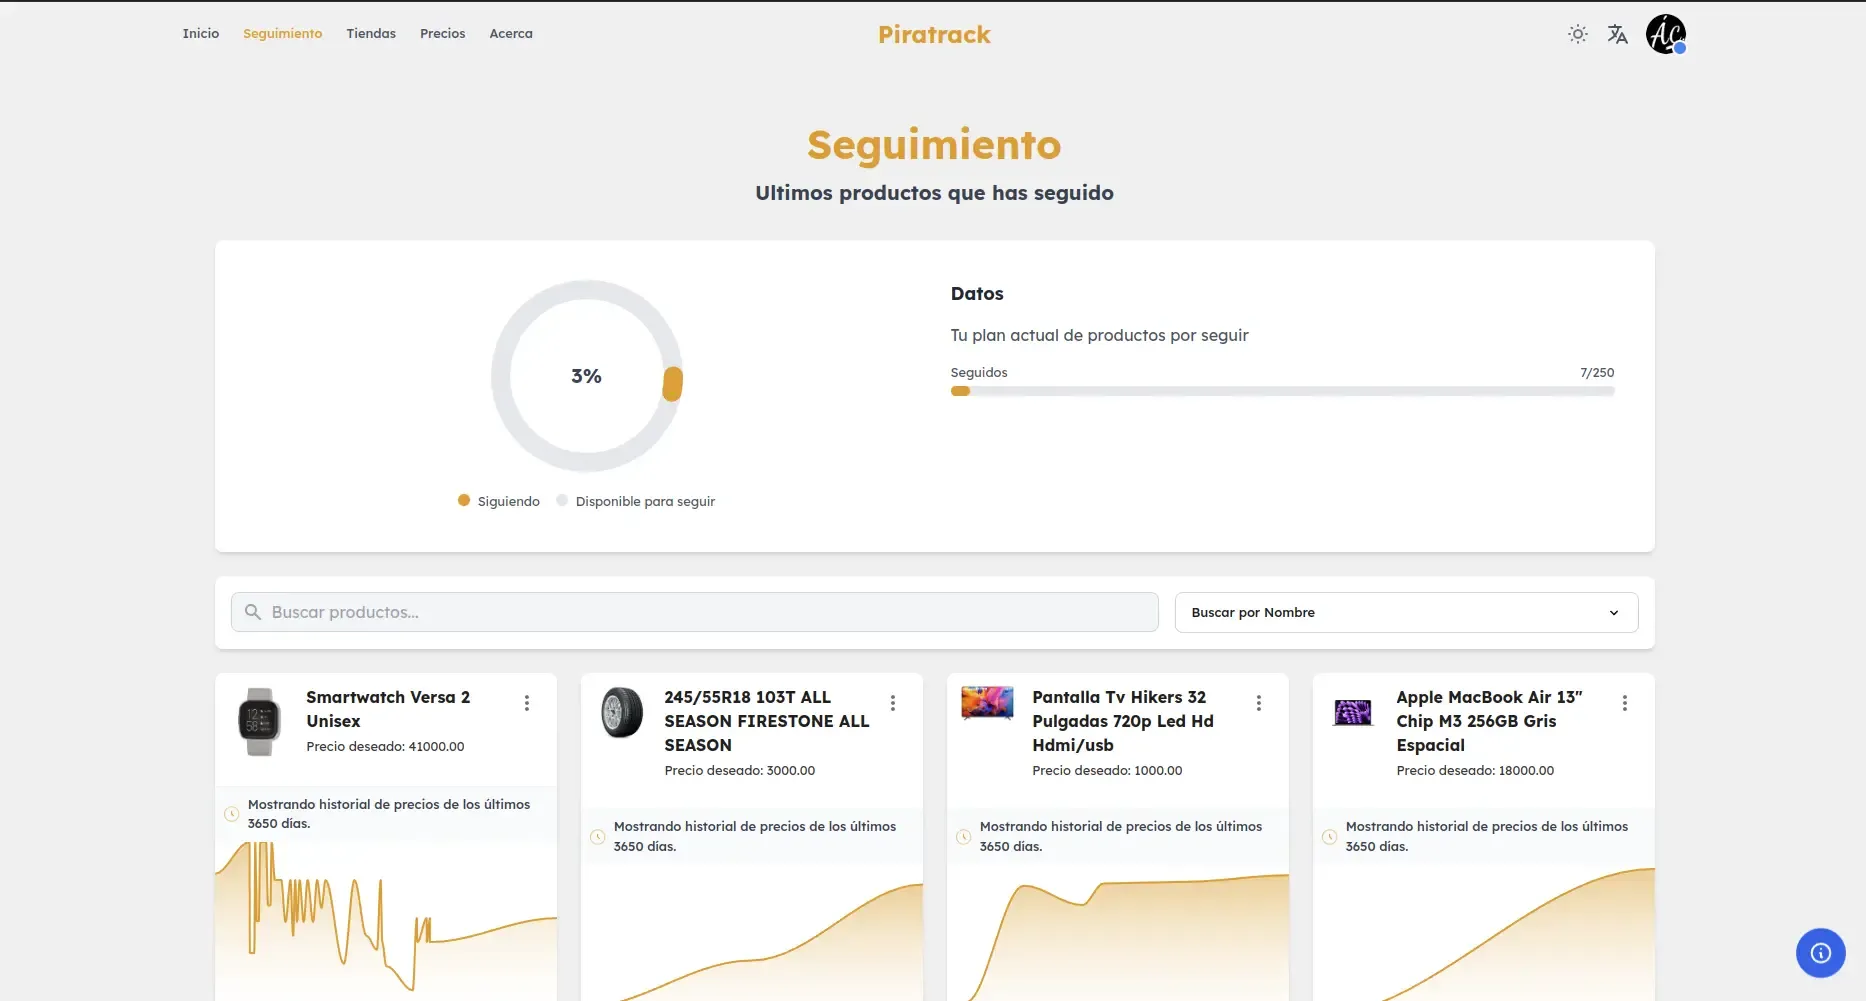Toggle the Siguiendo chart legend
Viewport: 1866px width, 1001px height.
click(x=499, y=501)
